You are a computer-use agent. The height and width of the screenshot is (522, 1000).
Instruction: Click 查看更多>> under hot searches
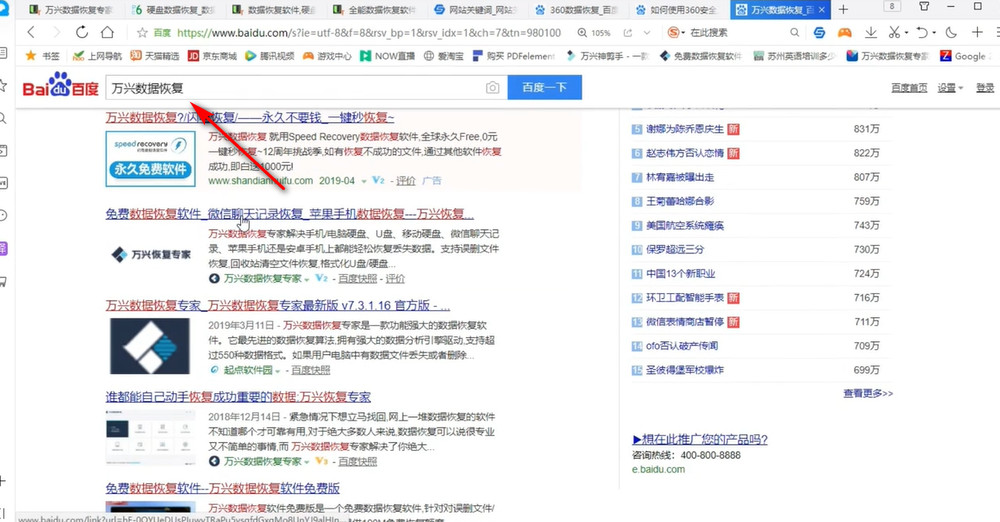[868, 394]
